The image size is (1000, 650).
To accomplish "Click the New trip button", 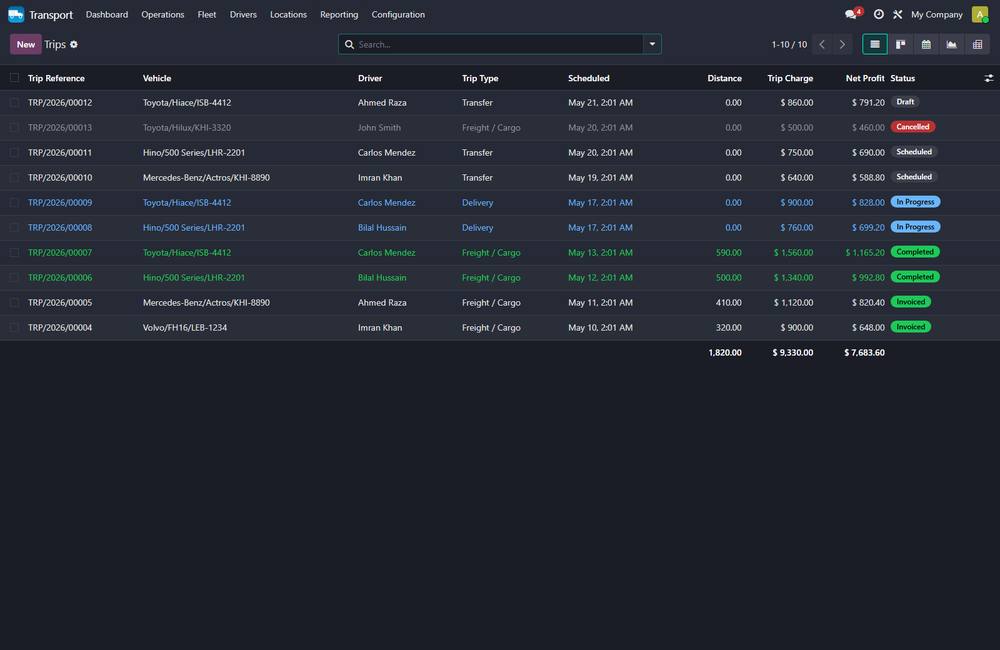I will 26,44.
